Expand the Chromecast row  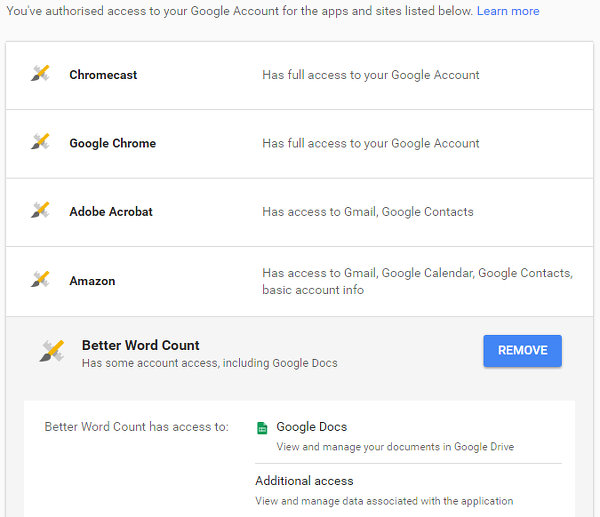[x=299, y=75]
